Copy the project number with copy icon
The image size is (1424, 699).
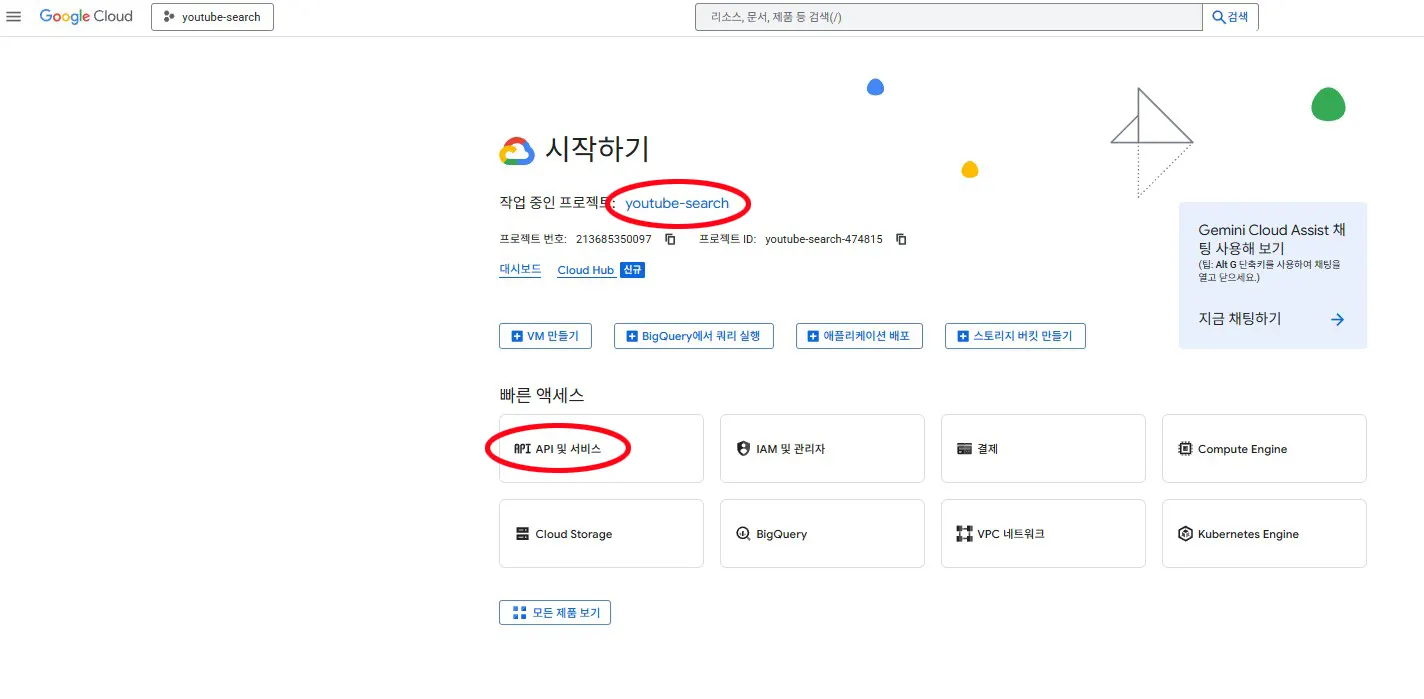point(668,239)
